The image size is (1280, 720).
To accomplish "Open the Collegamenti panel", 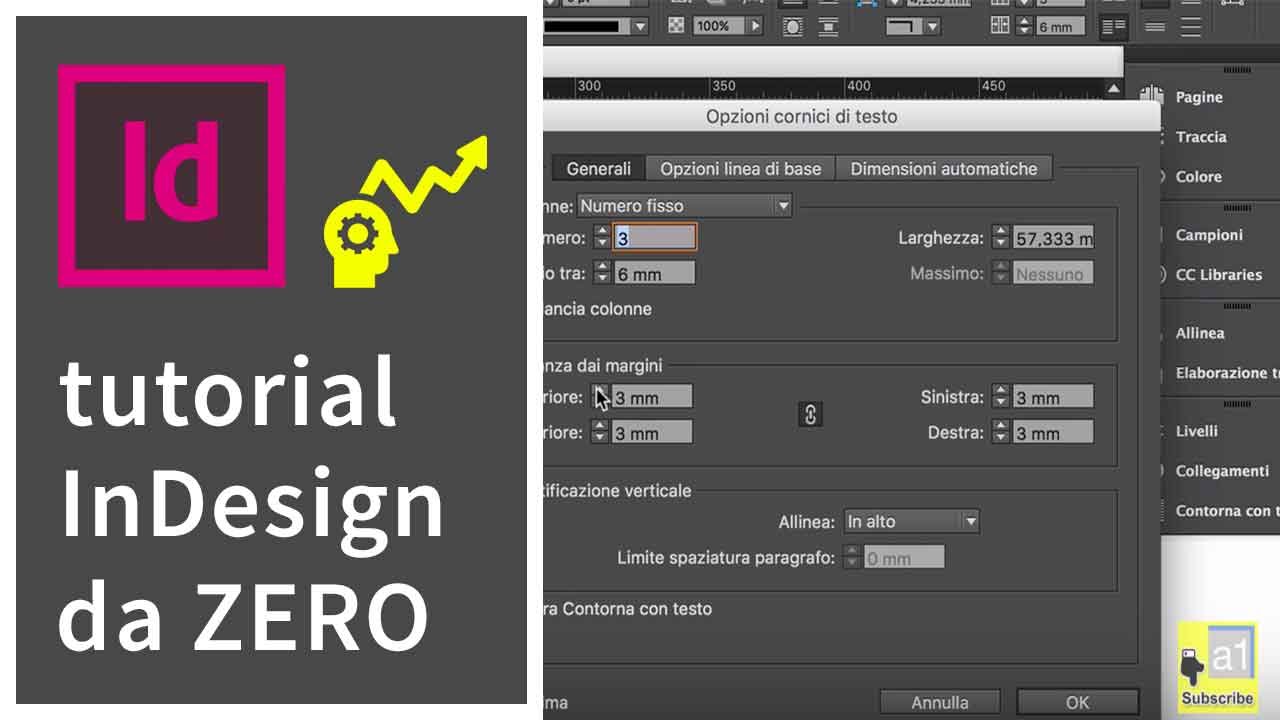I will point(1221,471).
